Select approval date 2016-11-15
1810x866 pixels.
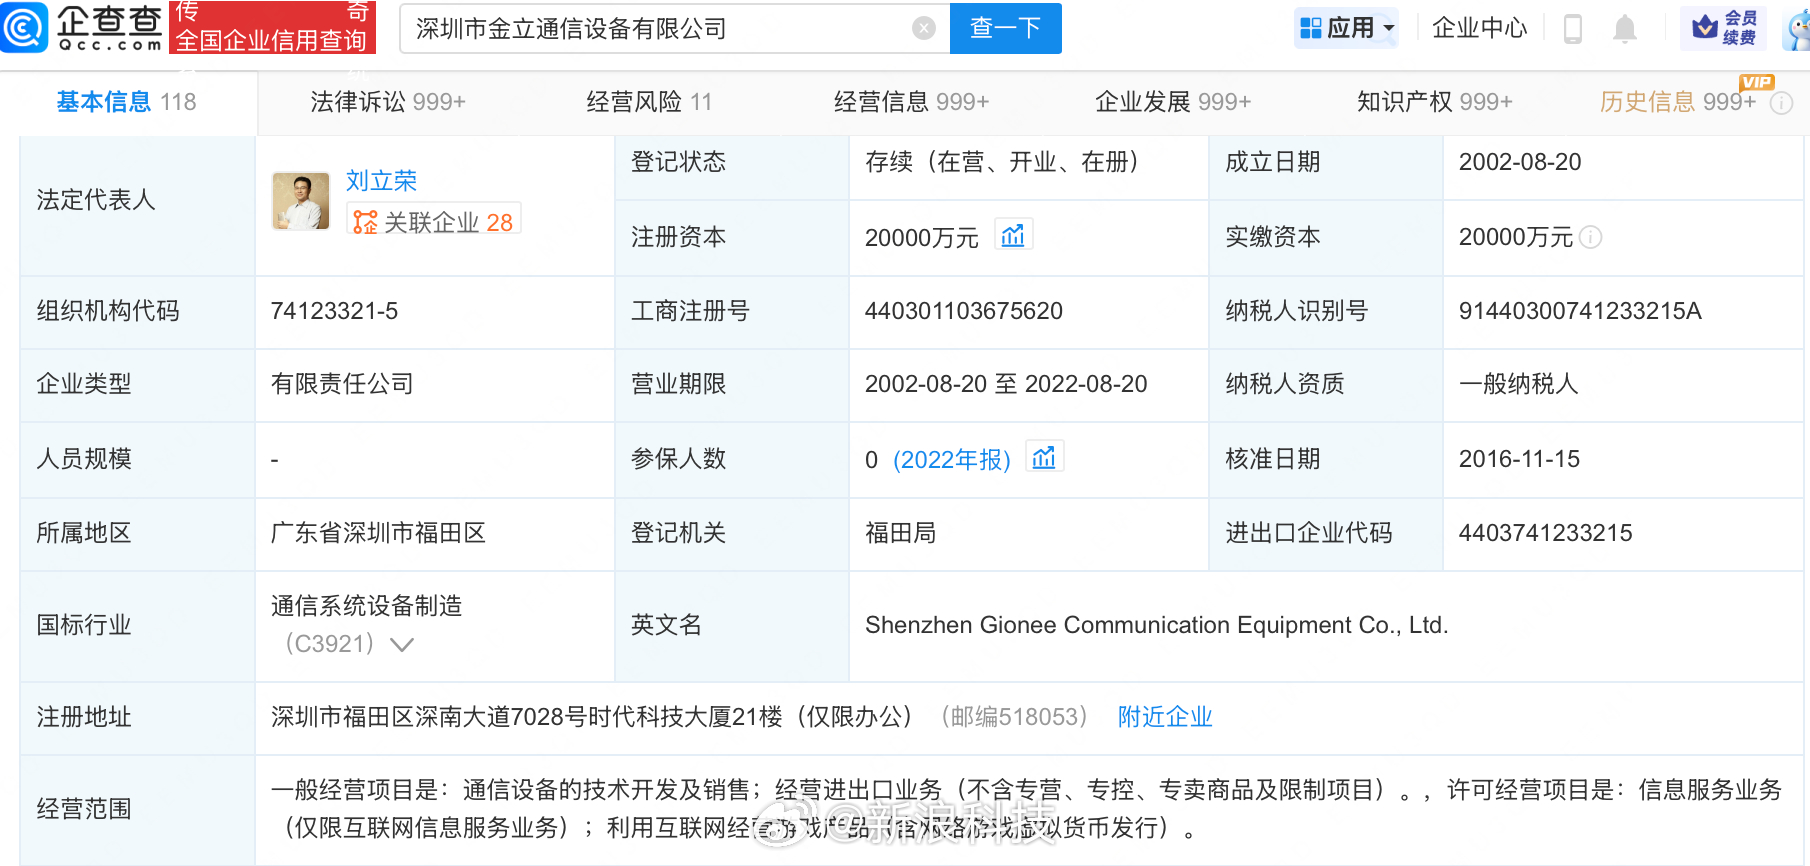(x=1520, y=459)
